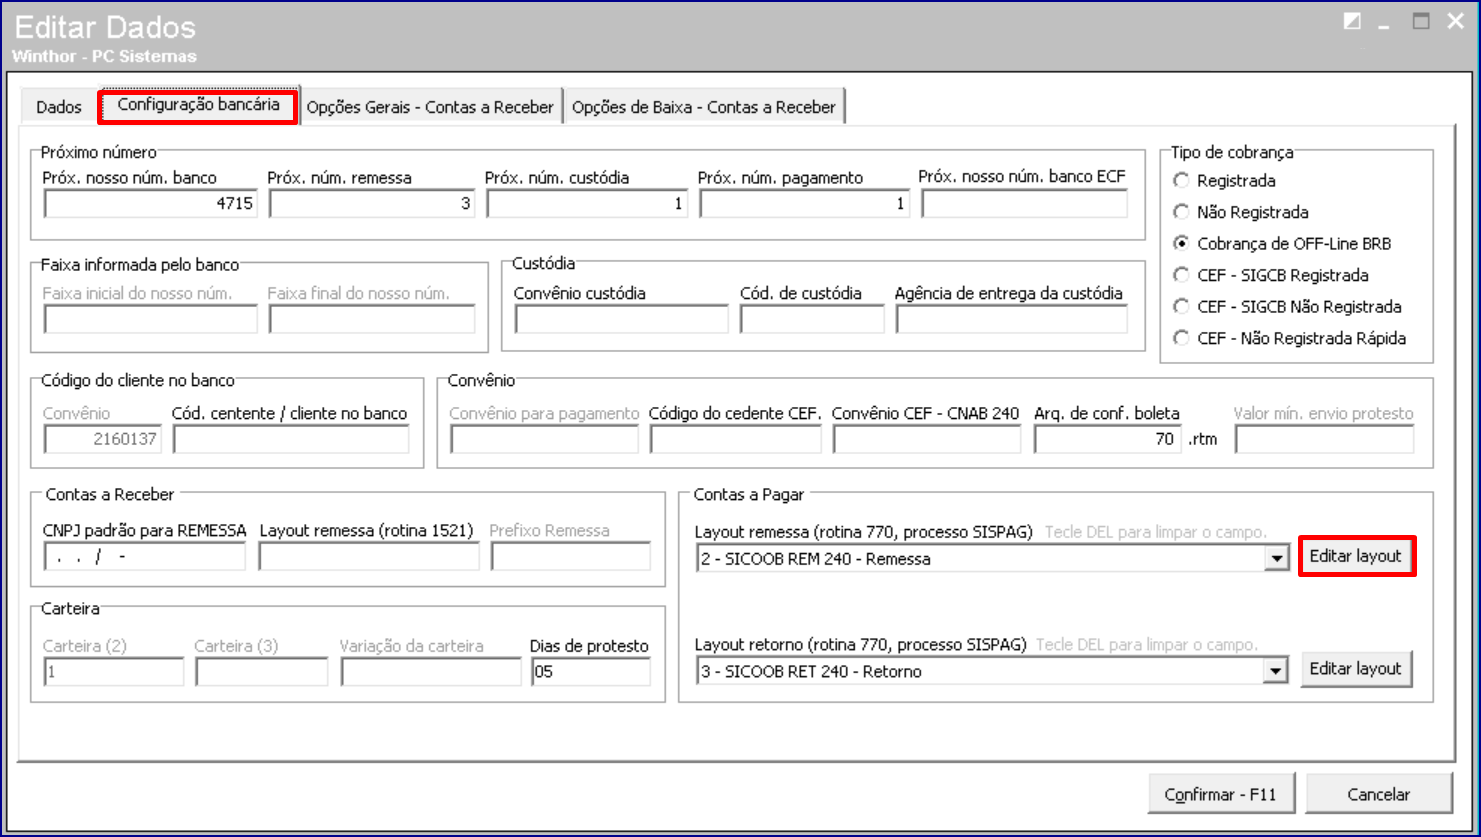Expand the Layout remessa SICOOB REM 240 dropdown arrow

pyautogui.click(x=1276, y=559)
